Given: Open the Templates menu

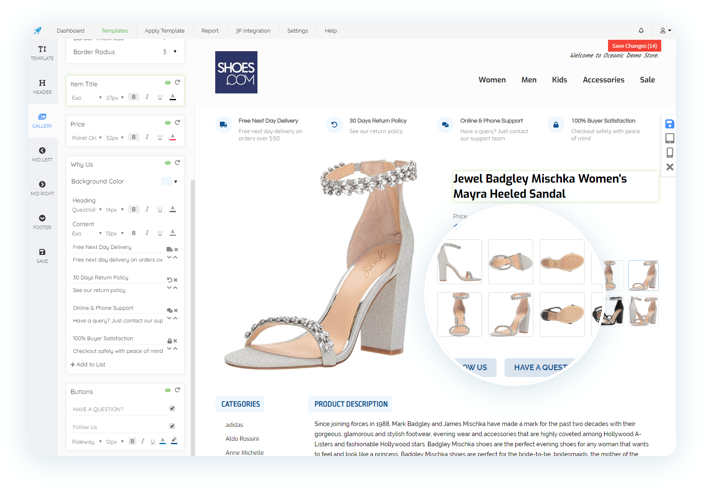Looking at the screenshot, I should pyautogui.click(x=114, y=31).
